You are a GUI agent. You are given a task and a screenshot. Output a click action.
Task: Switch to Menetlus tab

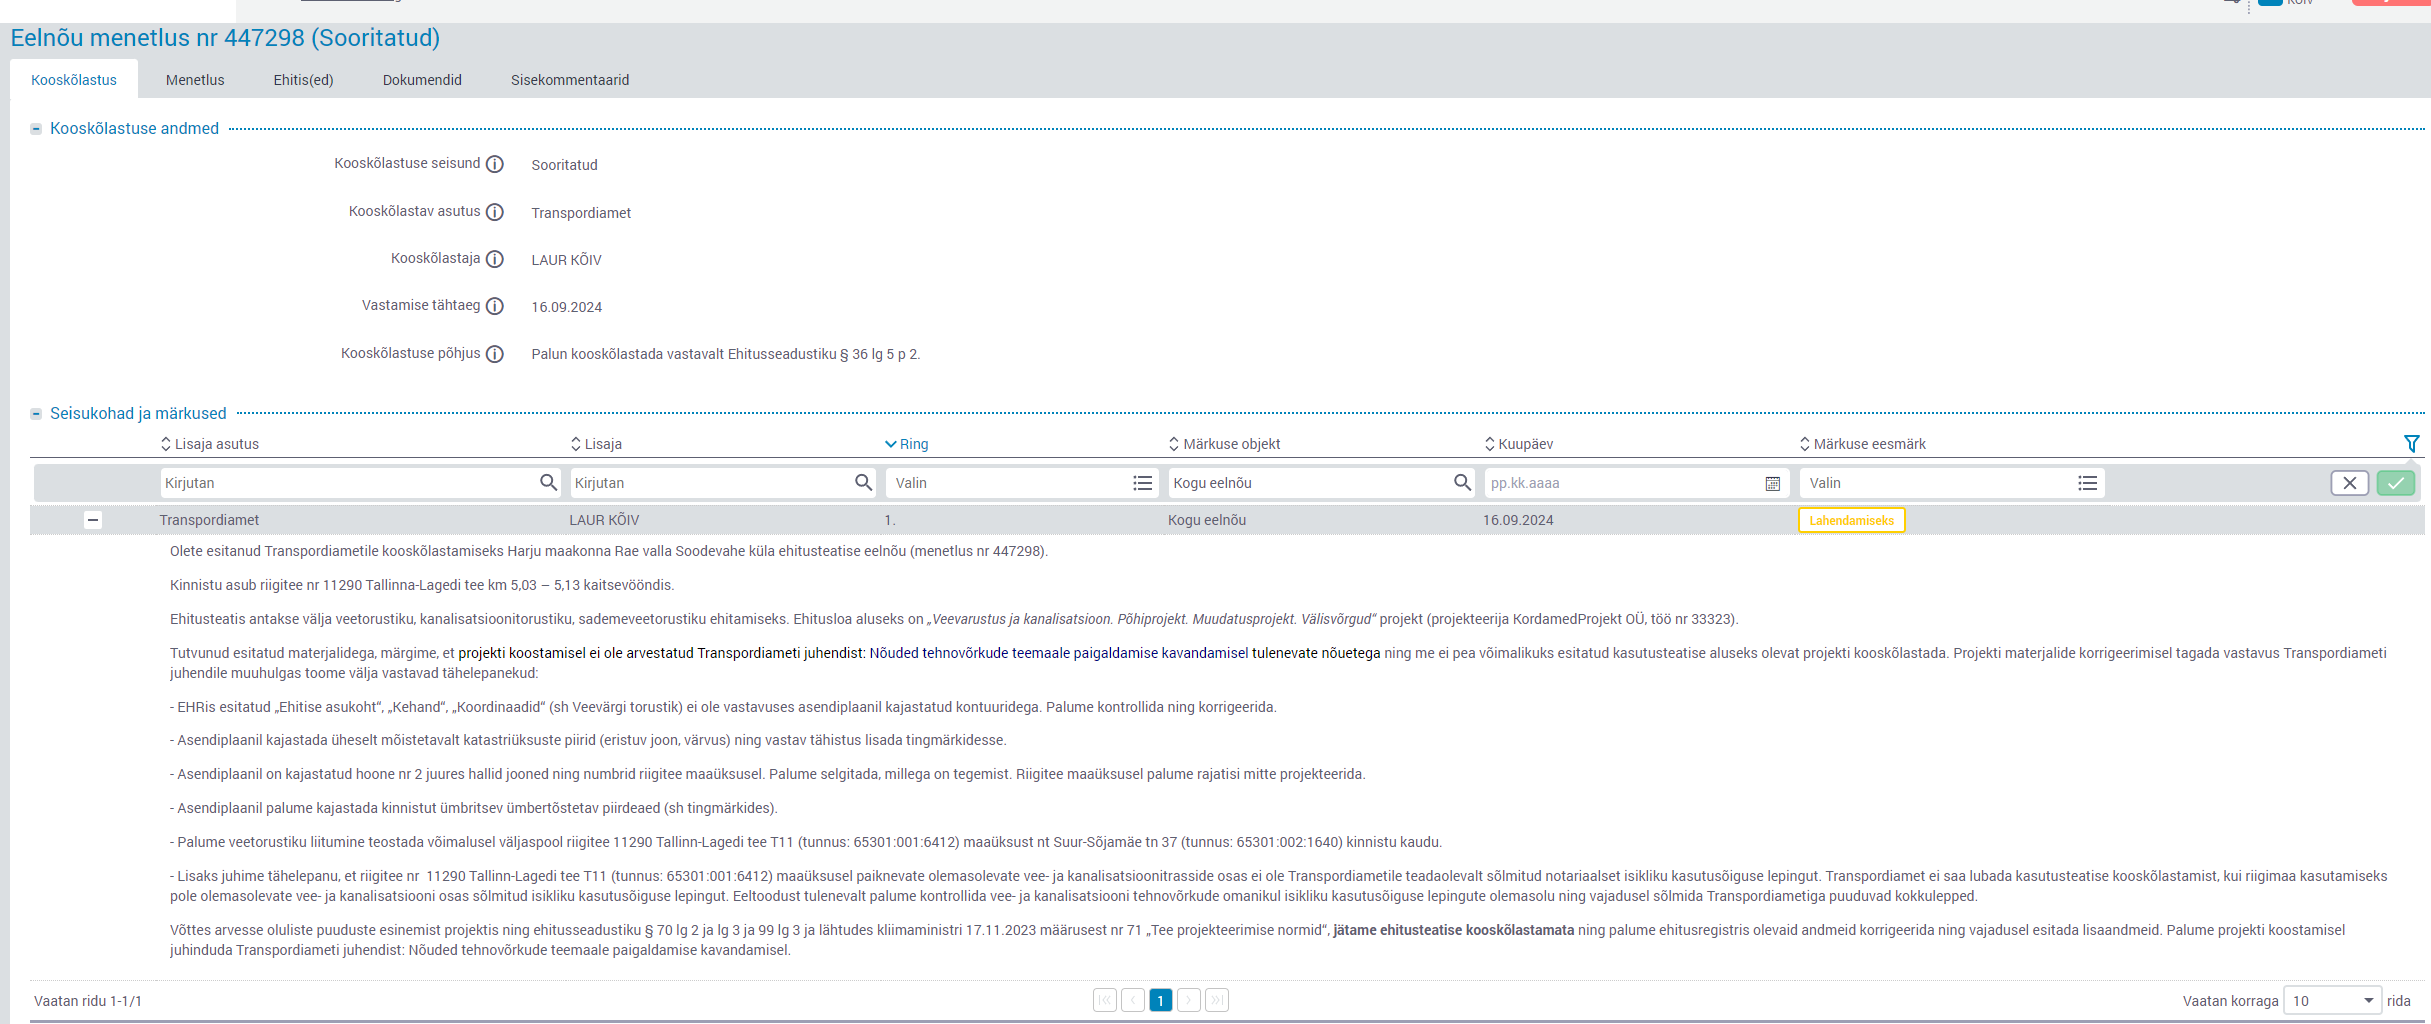(x=195, y=80)
